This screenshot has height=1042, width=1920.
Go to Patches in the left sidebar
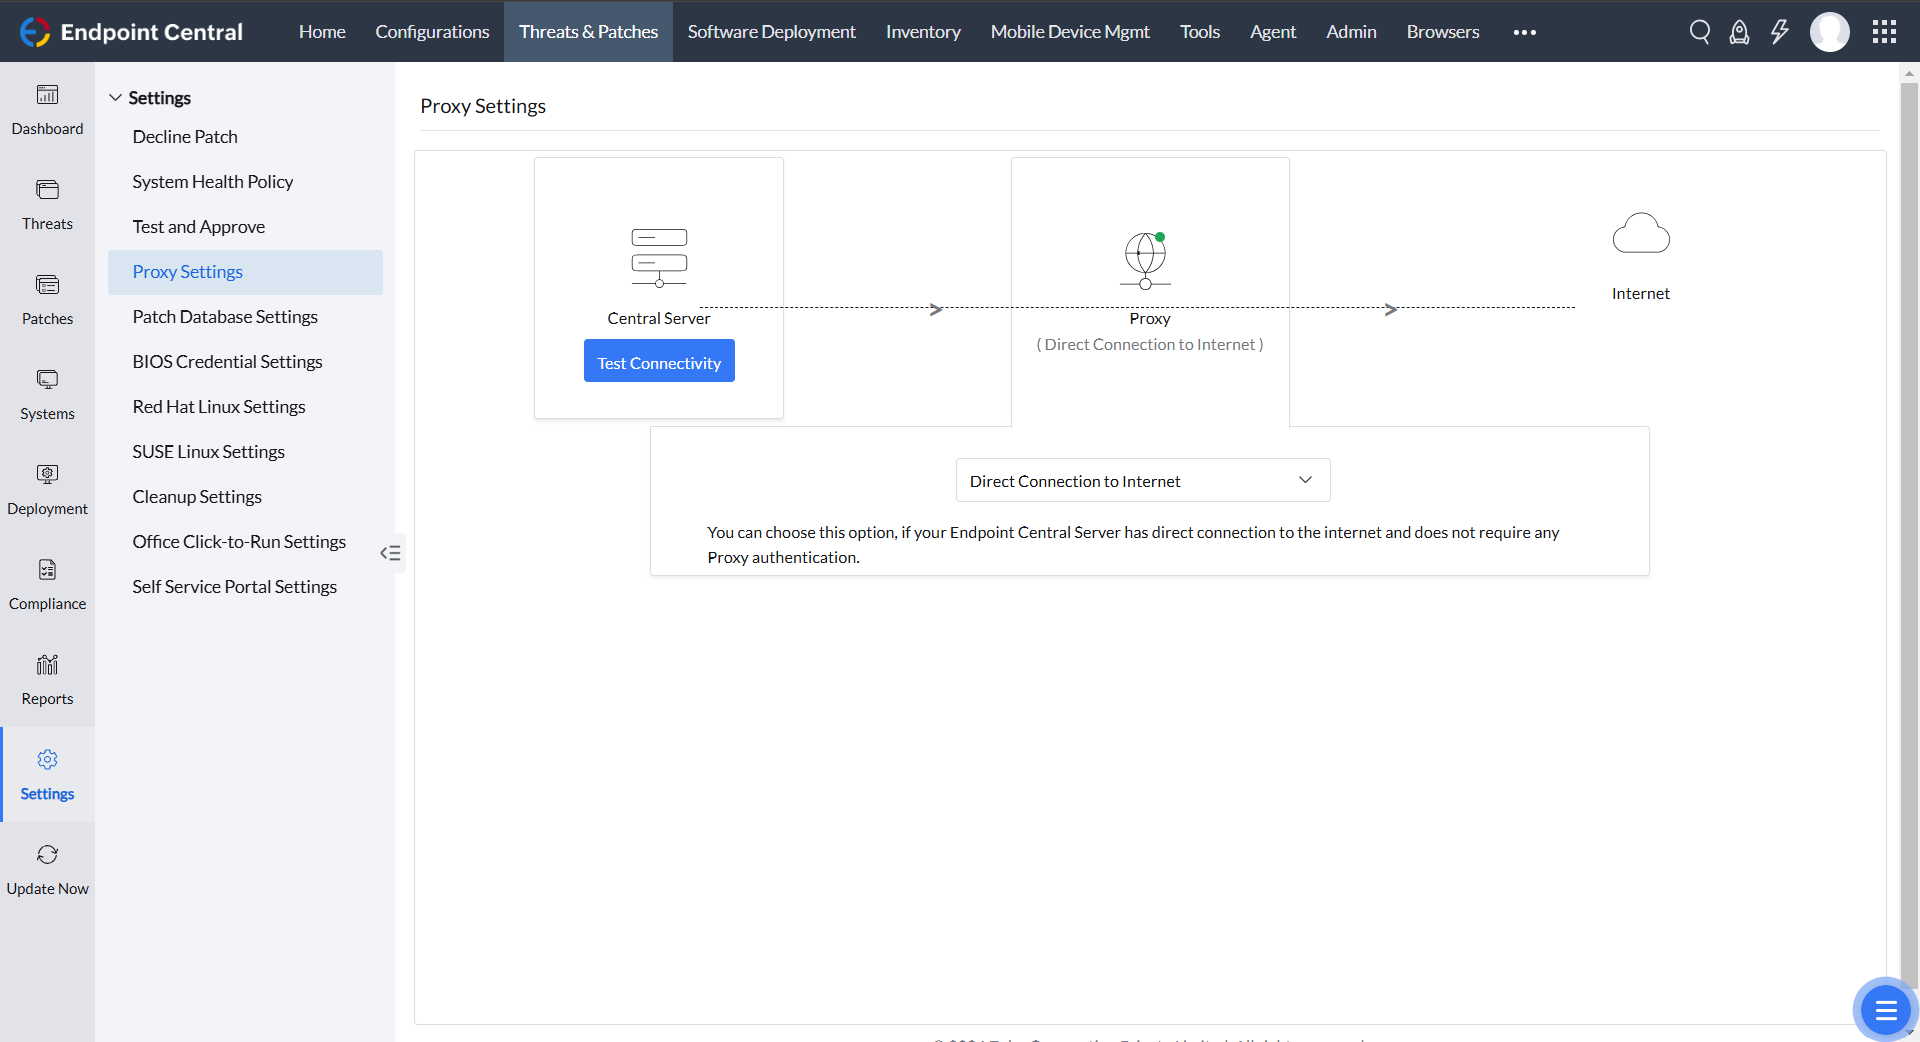point(47,301)
